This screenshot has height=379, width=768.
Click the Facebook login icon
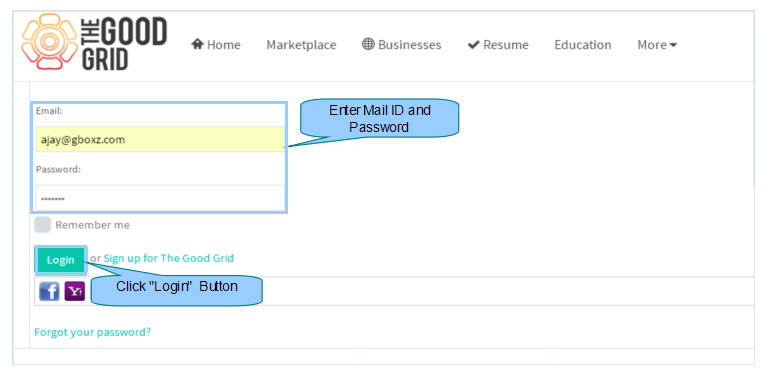49,291
